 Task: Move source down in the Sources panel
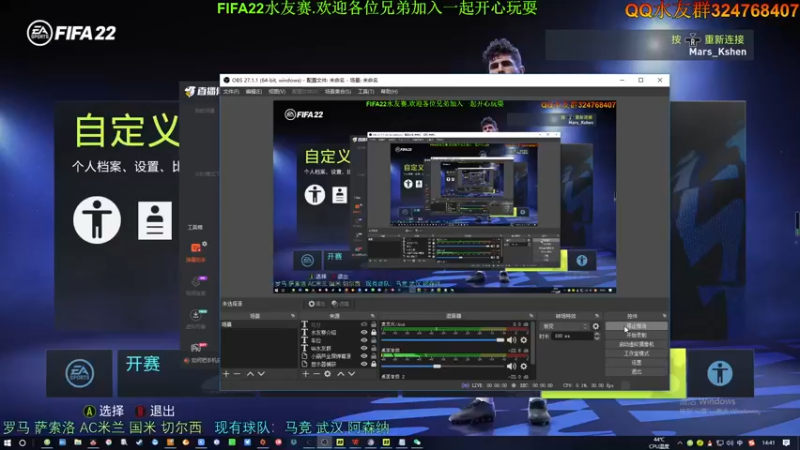[x=352, y=374]
